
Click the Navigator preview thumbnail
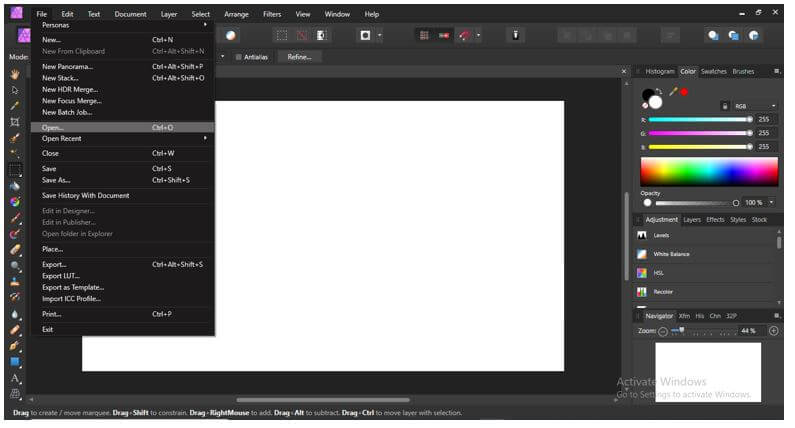[708, 372]
